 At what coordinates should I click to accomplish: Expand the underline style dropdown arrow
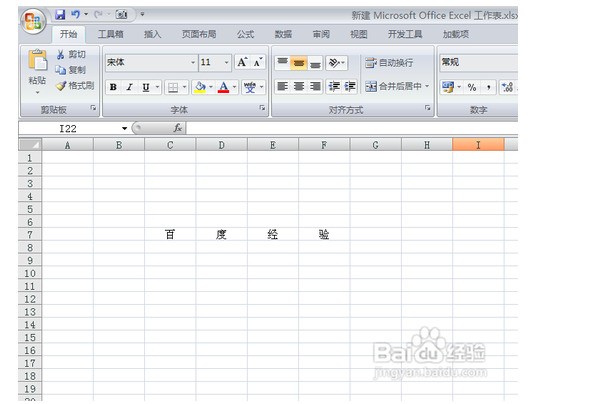click(x=157, y=87)
